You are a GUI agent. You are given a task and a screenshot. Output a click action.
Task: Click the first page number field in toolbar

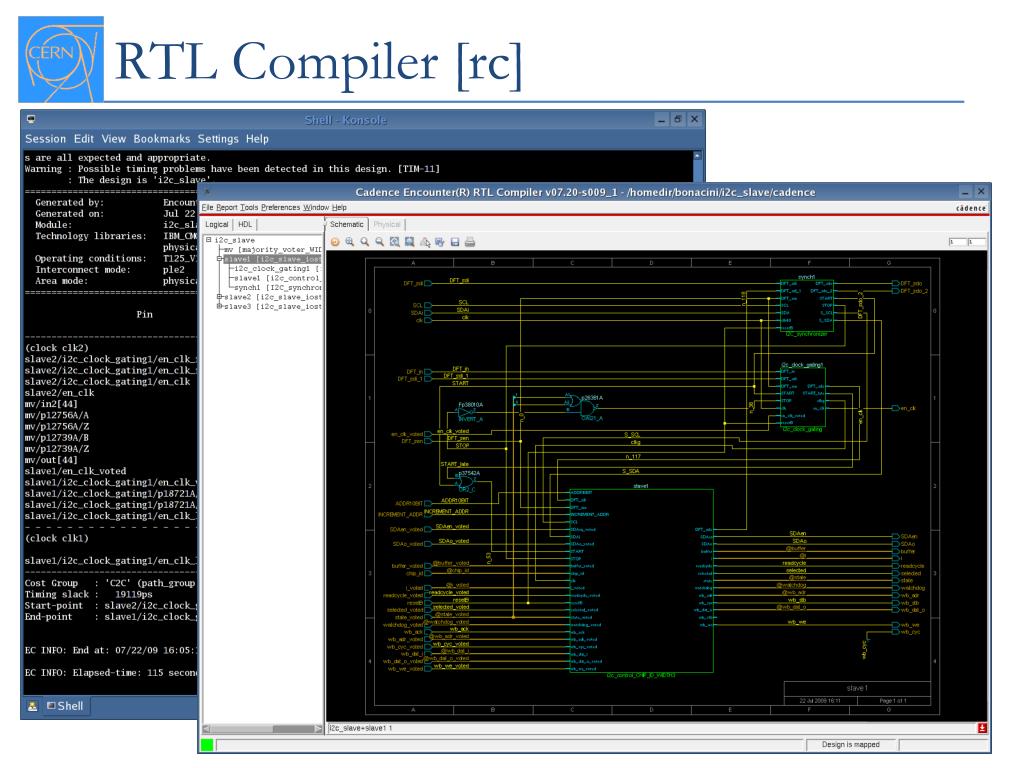point(957,242)
